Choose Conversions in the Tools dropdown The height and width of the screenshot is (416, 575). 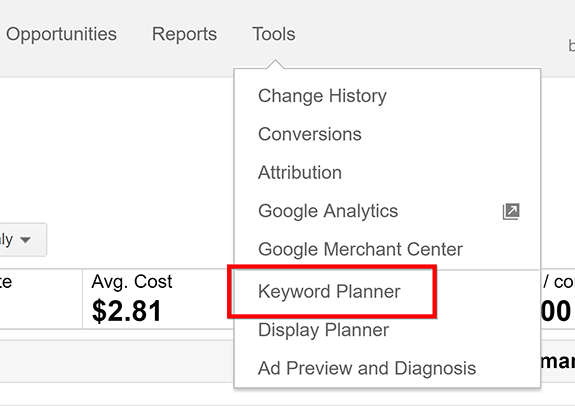point(310,134)
